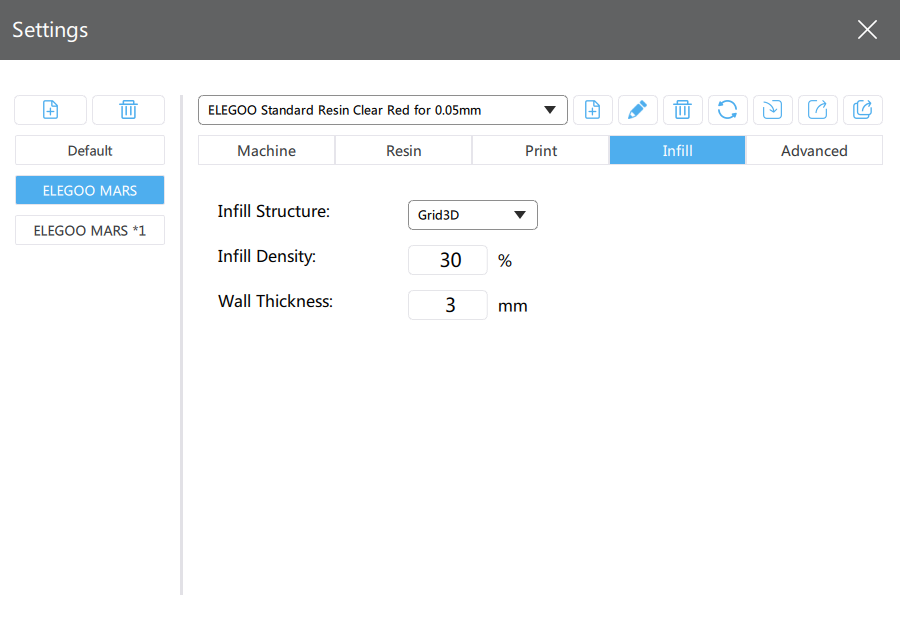Focus the Infill Density value field
Screen dimensions: 900x630
click(448, 260)
